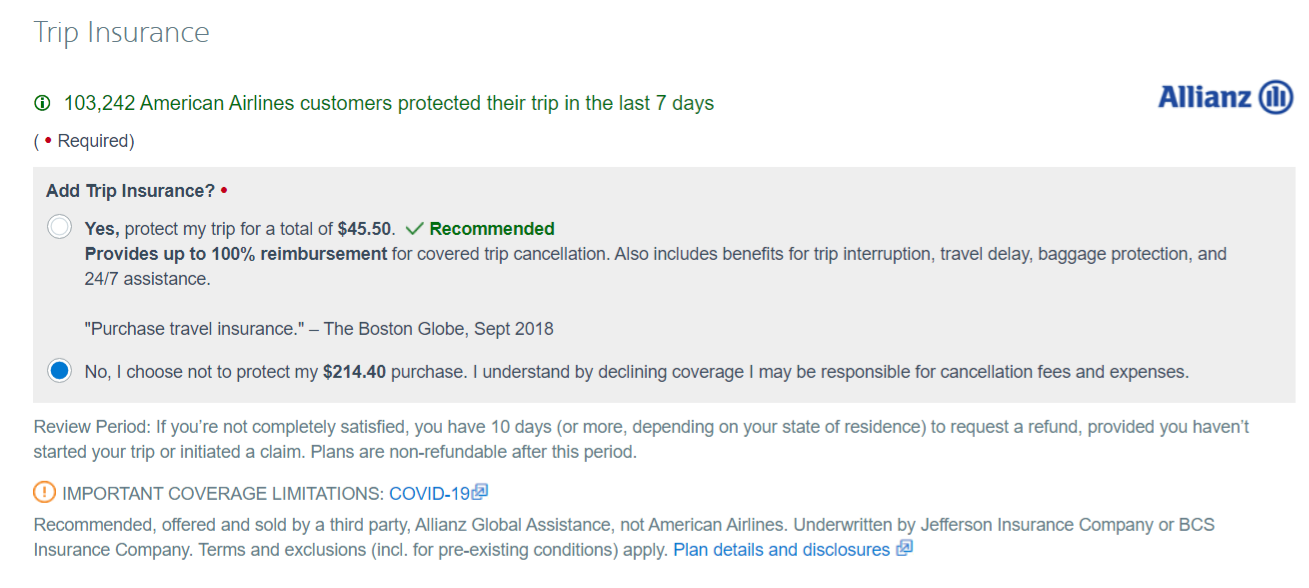Image resolution: width=1309 pixels, height=588 pixels.
Task: Click the Trip Insurance page heading
Action: 122,32
